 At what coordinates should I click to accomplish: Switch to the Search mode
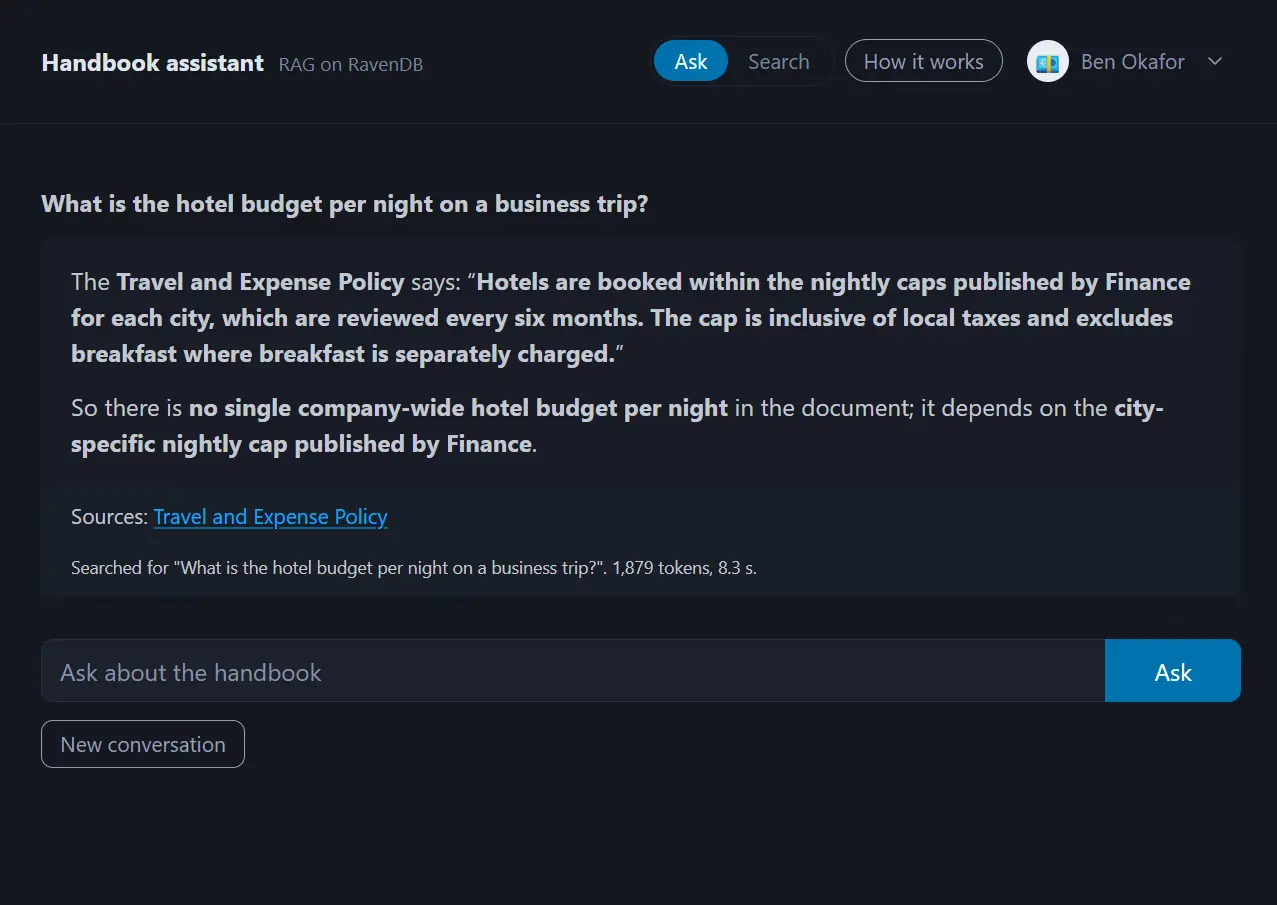click(x=778, y=61)
